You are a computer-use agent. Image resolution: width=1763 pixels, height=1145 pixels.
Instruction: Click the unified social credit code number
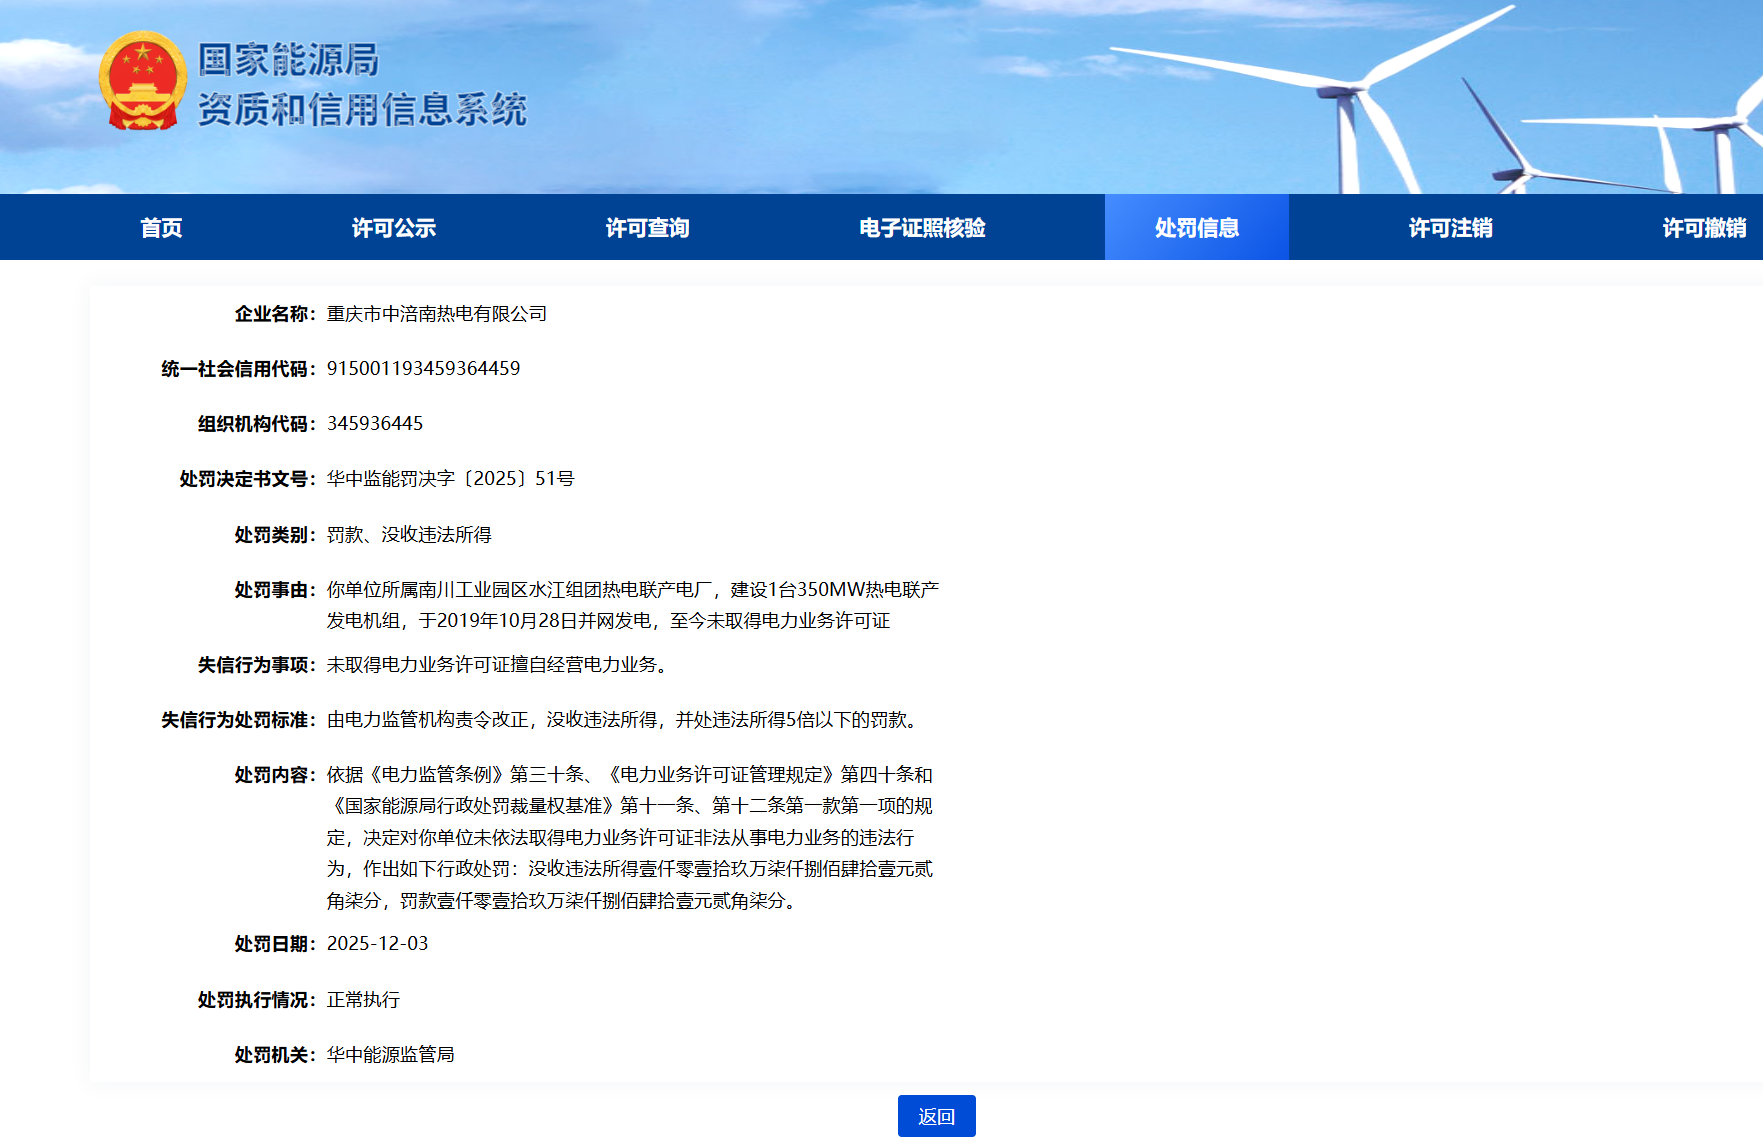(x=423, y=369)
